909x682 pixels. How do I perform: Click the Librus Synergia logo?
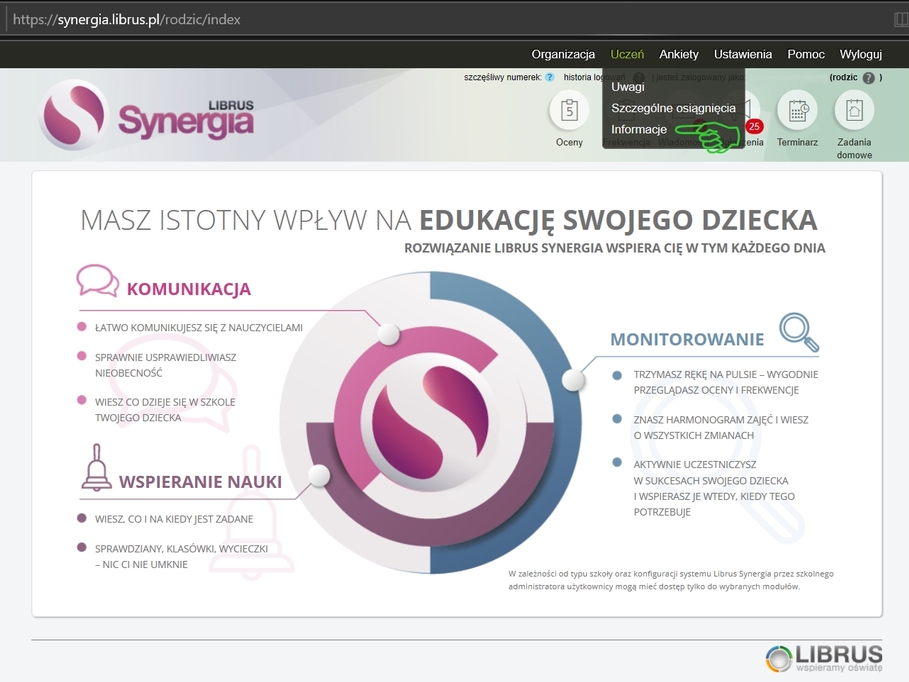147,115
